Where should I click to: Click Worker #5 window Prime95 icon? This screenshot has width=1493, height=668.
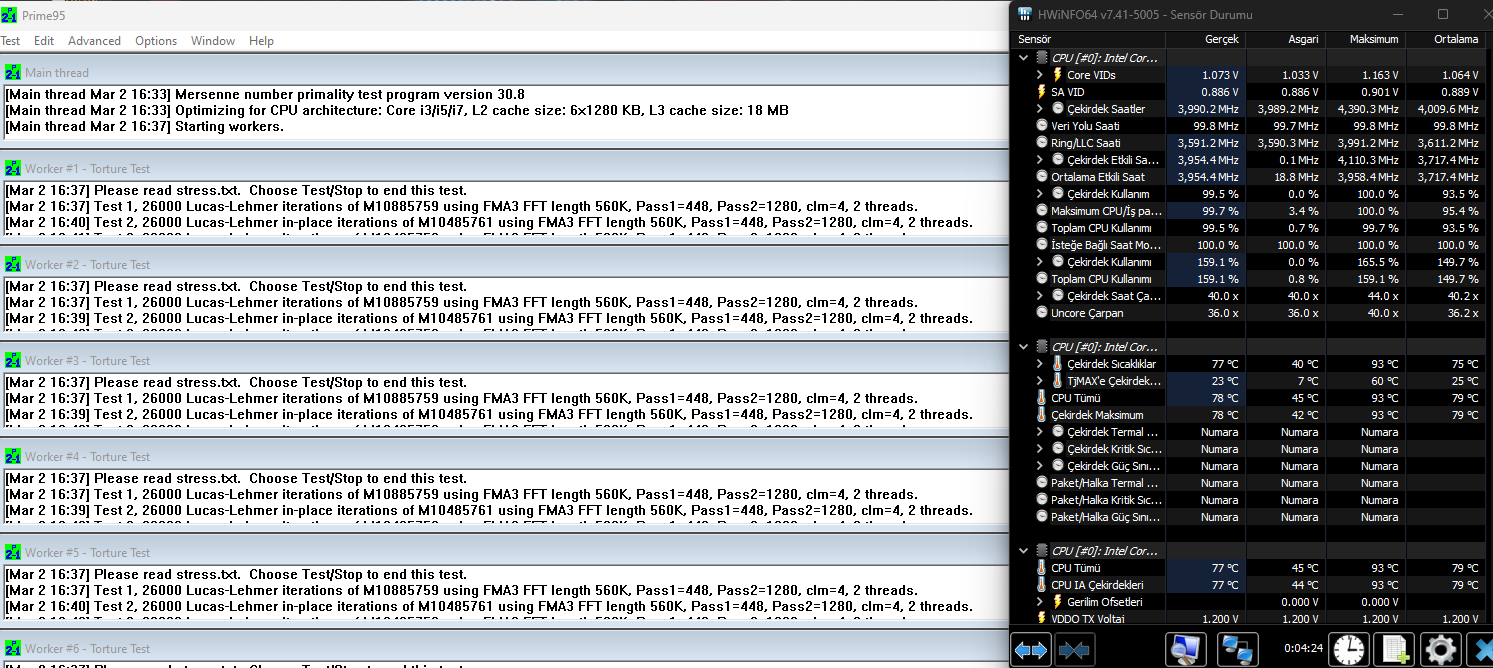(13, 552)
